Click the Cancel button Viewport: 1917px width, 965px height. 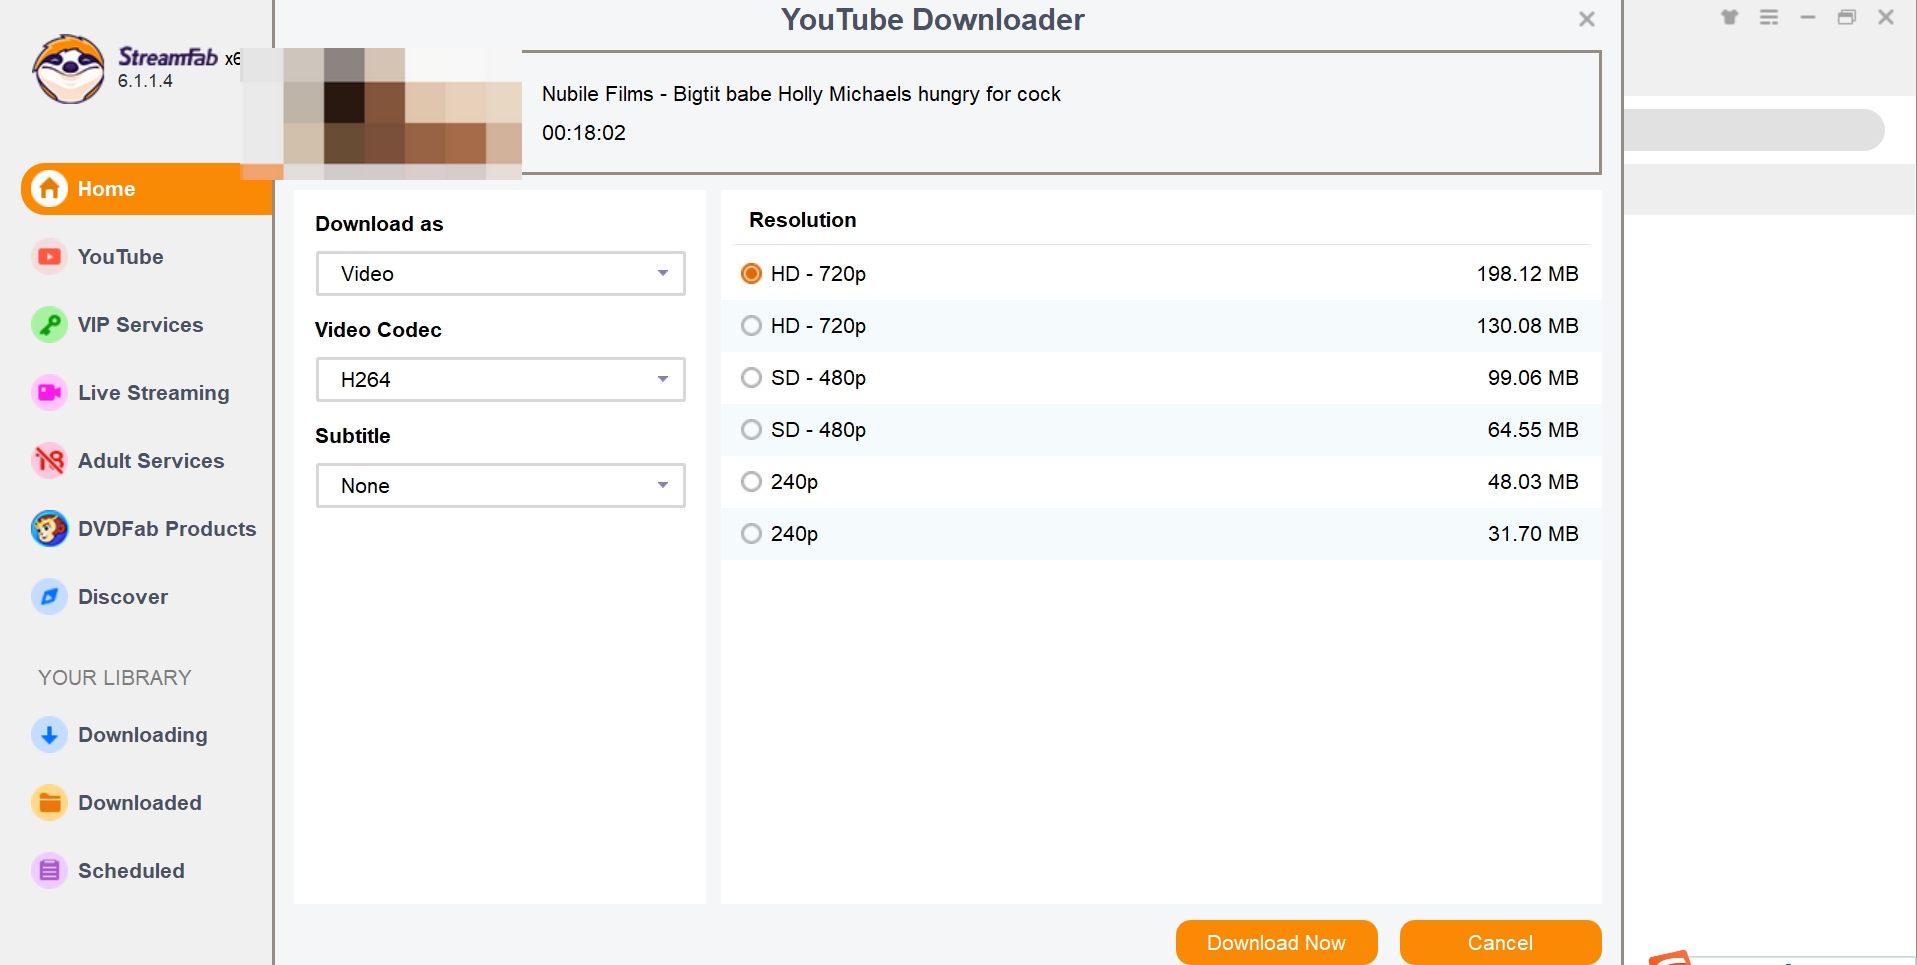click(1500, 943)
